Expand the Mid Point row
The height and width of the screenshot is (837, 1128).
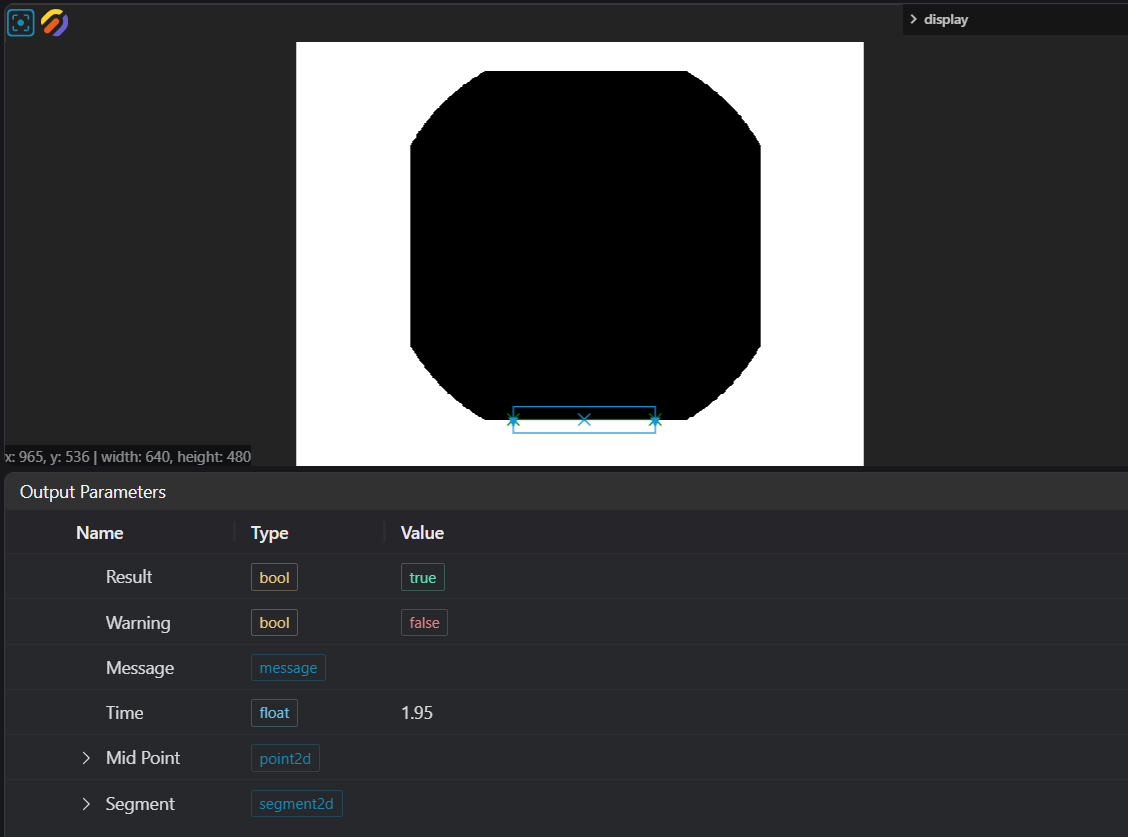coord(86,758)
